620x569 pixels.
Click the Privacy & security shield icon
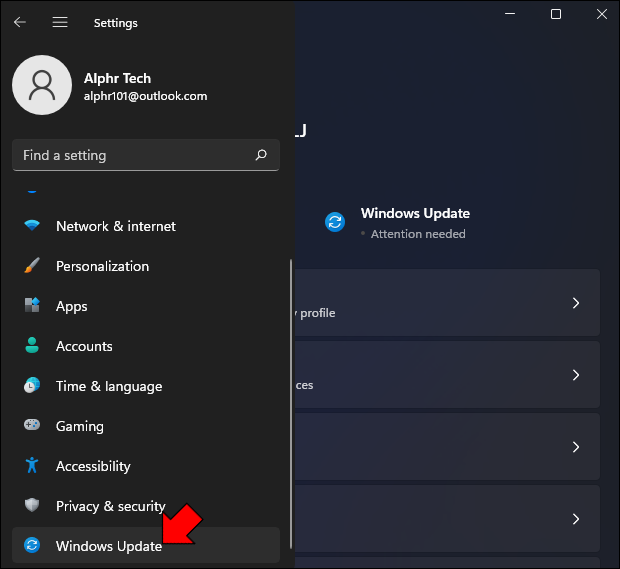point(32,505)
